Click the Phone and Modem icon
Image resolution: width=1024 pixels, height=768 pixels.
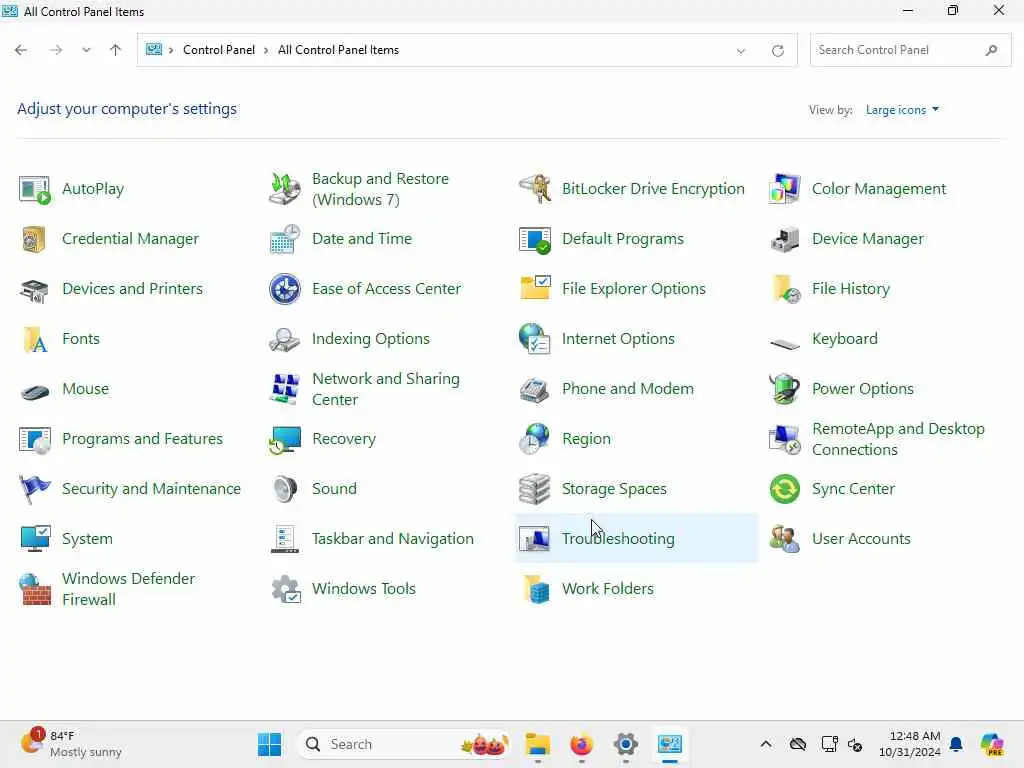point(535,389)
